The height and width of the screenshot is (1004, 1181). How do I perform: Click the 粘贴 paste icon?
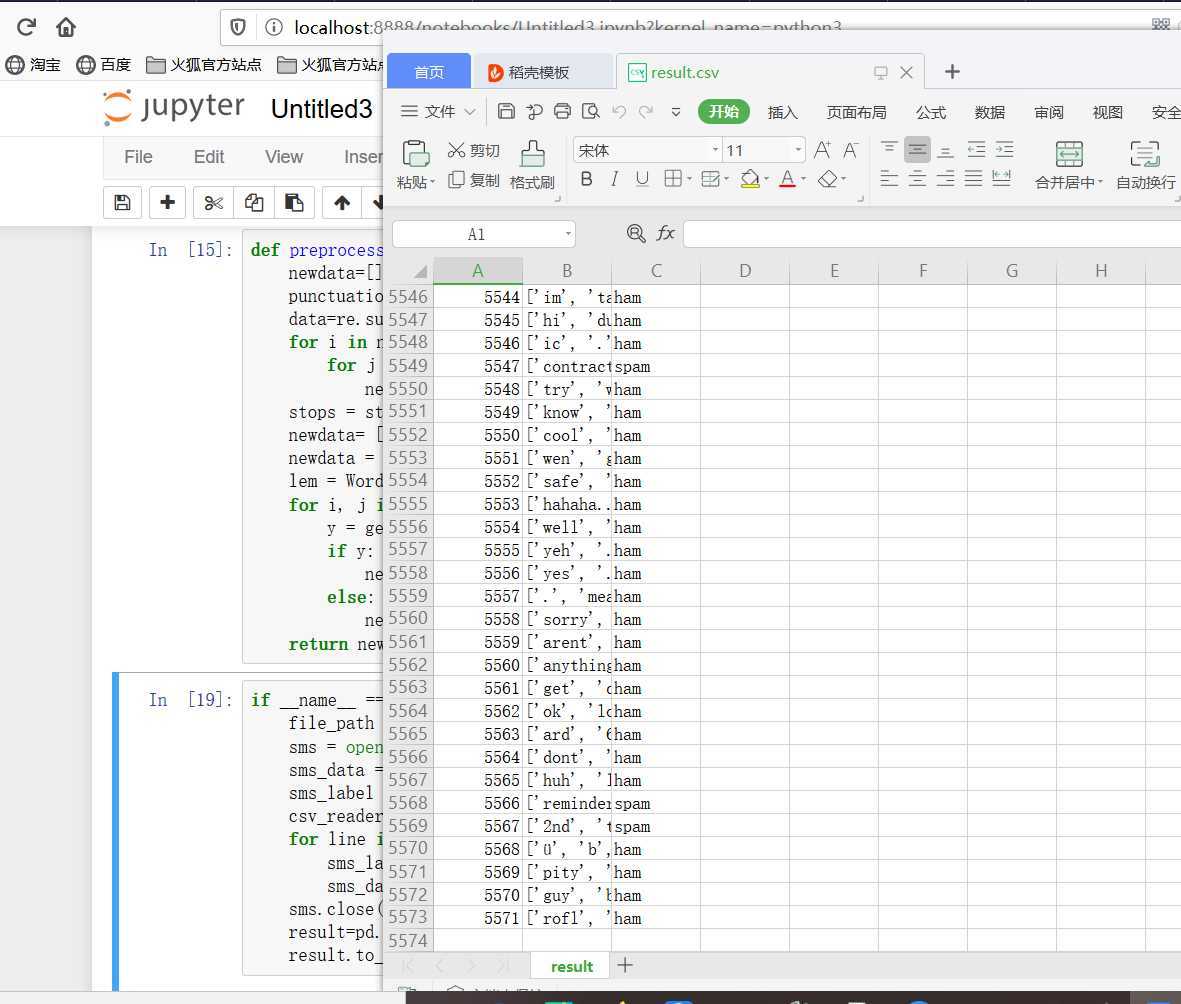[x=416, y=153]
